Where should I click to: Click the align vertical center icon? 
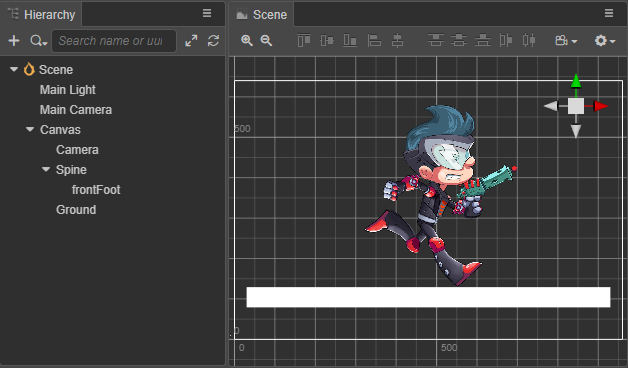[x=327, y=40]
